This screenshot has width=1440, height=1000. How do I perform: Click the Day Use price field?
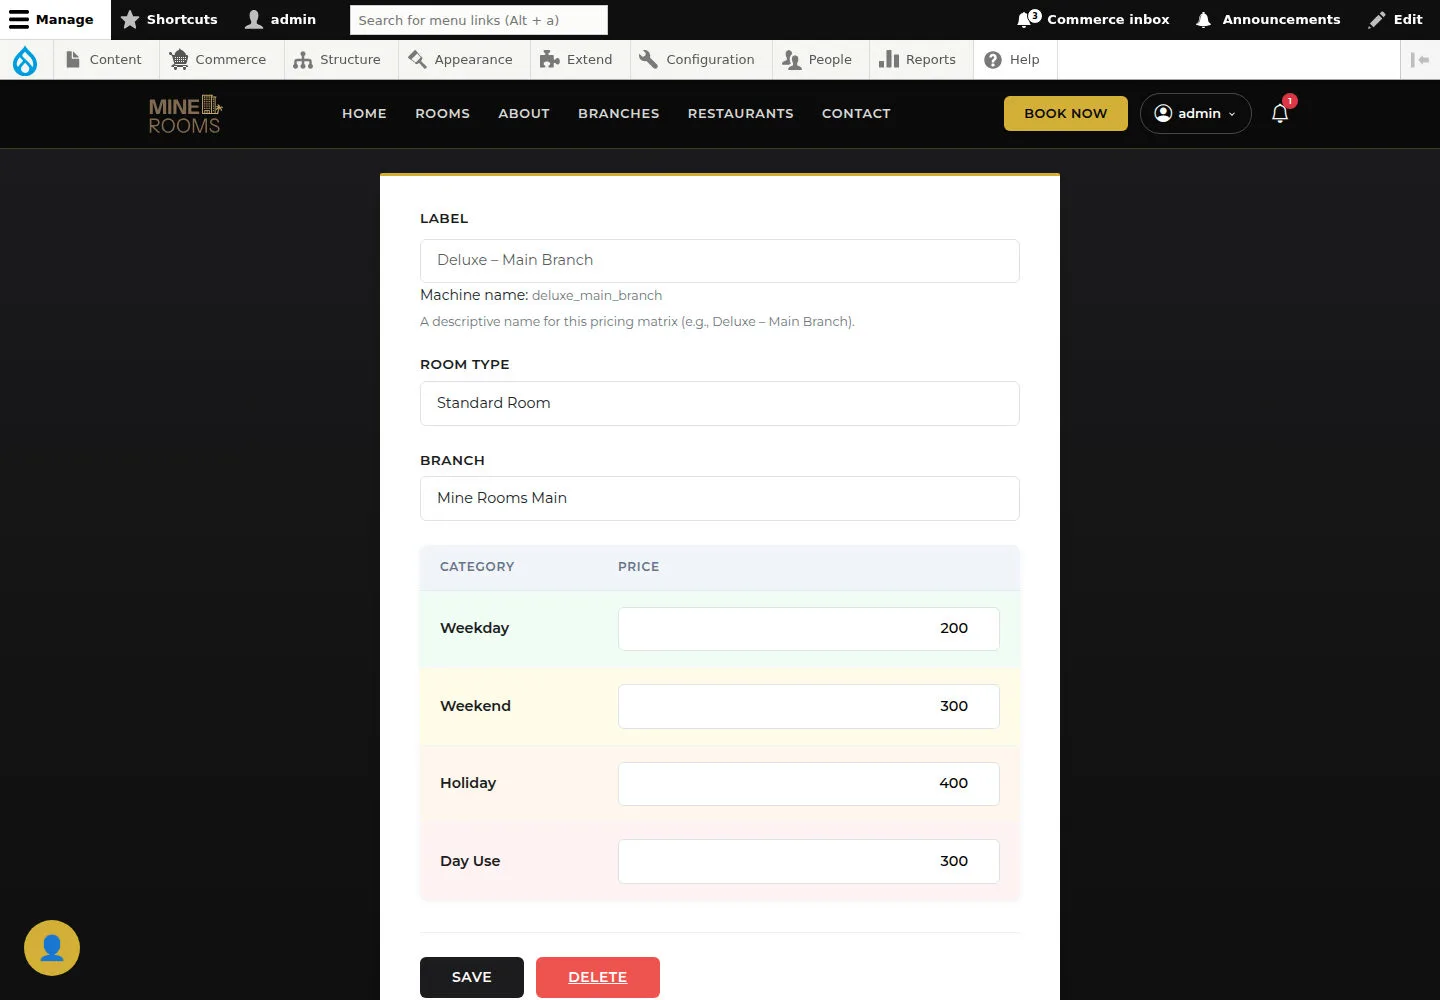pyautogui.click(x=809, y=861)
